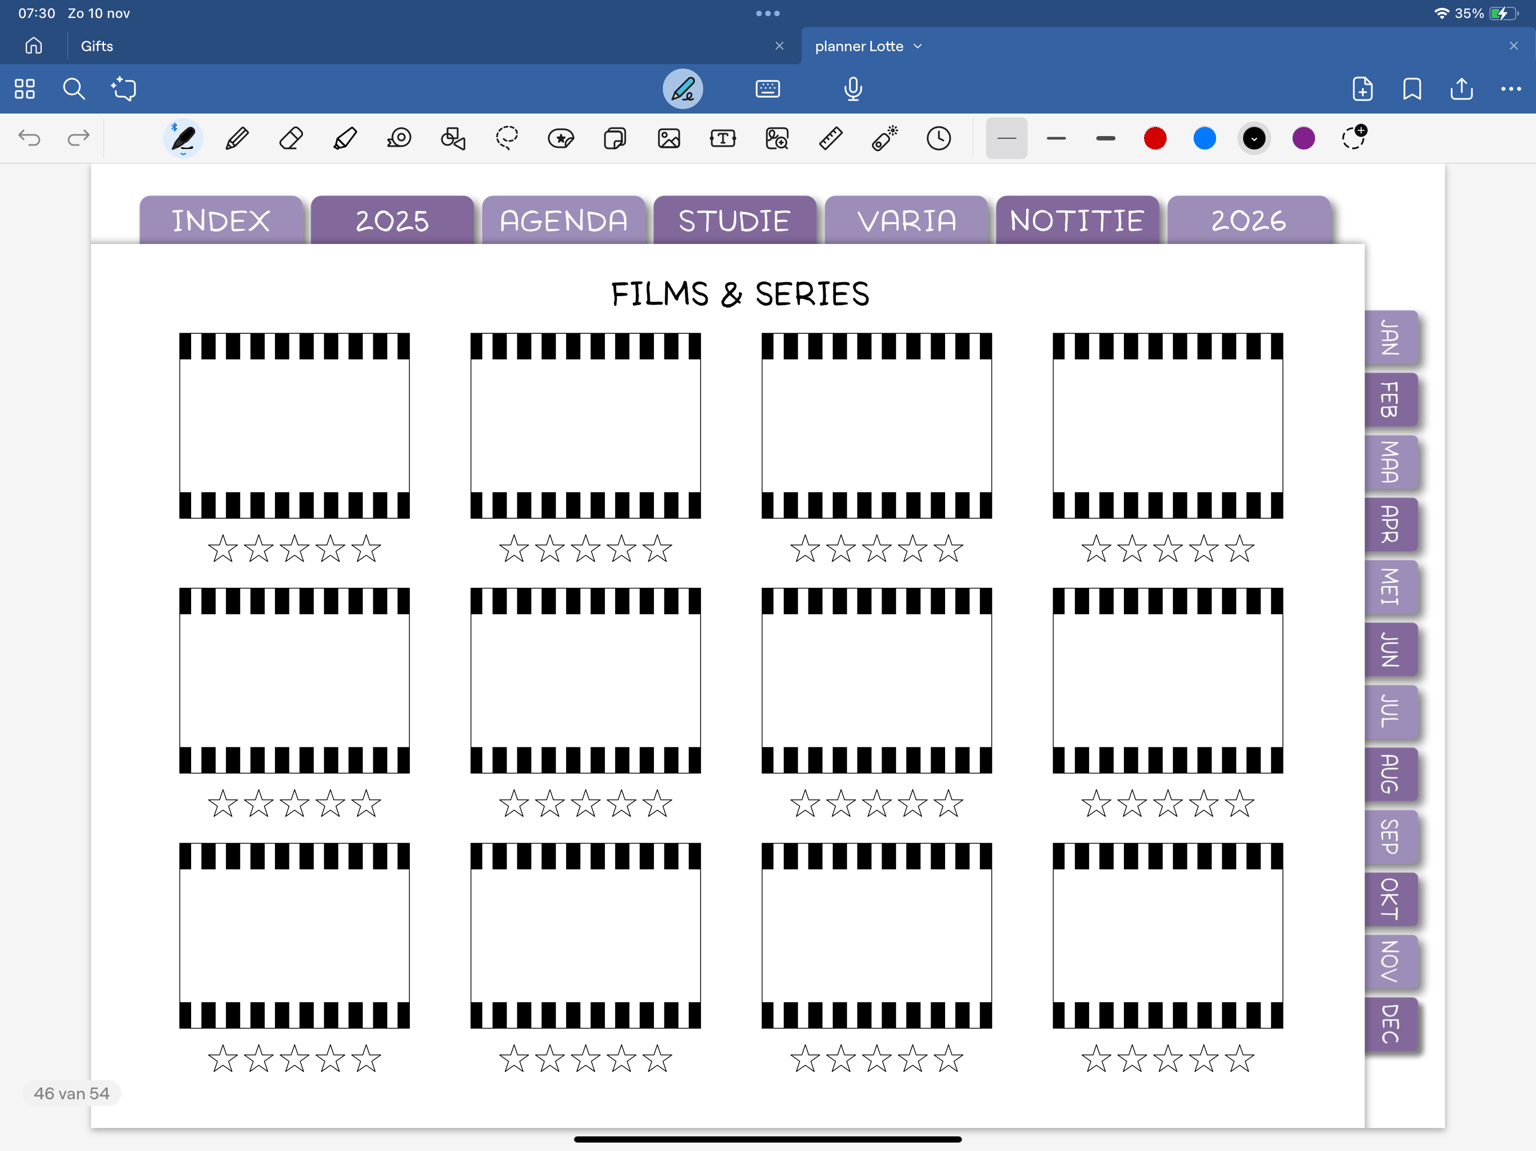Select the fountain Pen tool
Image resolution: width=1536 pixels, height=1151 pixels.
tap(183, 138)
